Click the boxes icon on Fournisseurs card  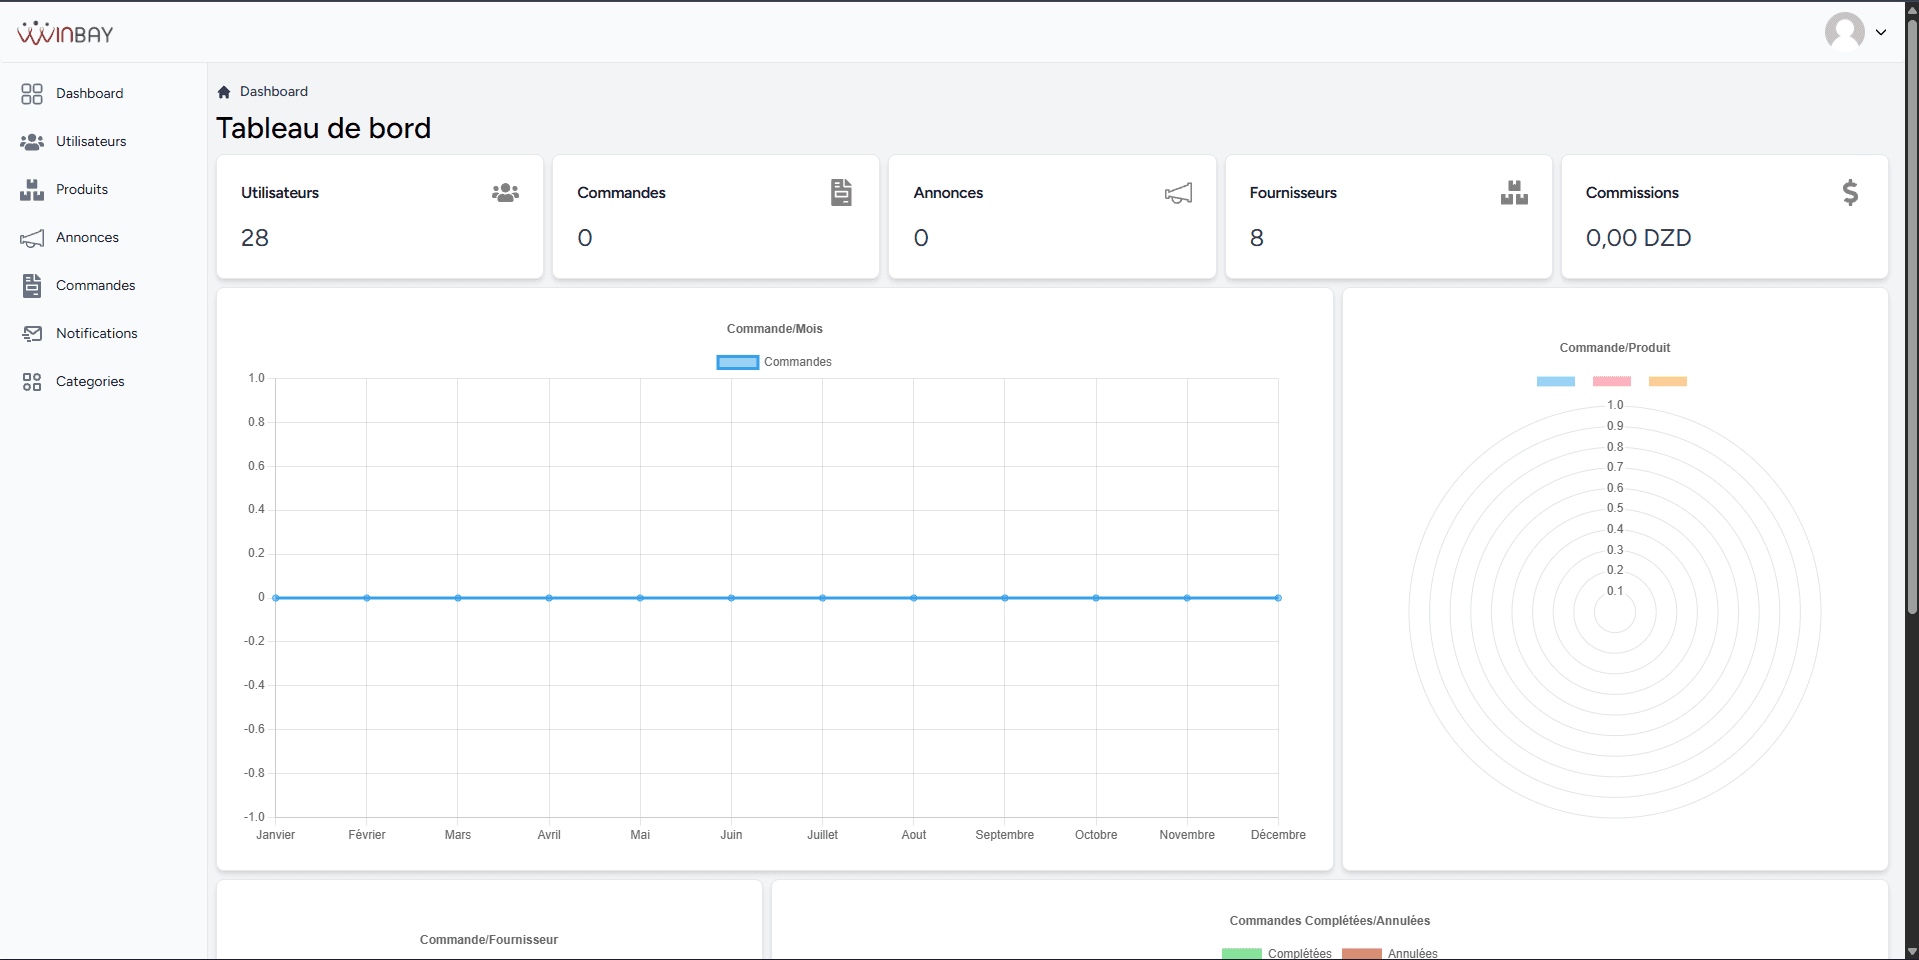(1514, 192)
